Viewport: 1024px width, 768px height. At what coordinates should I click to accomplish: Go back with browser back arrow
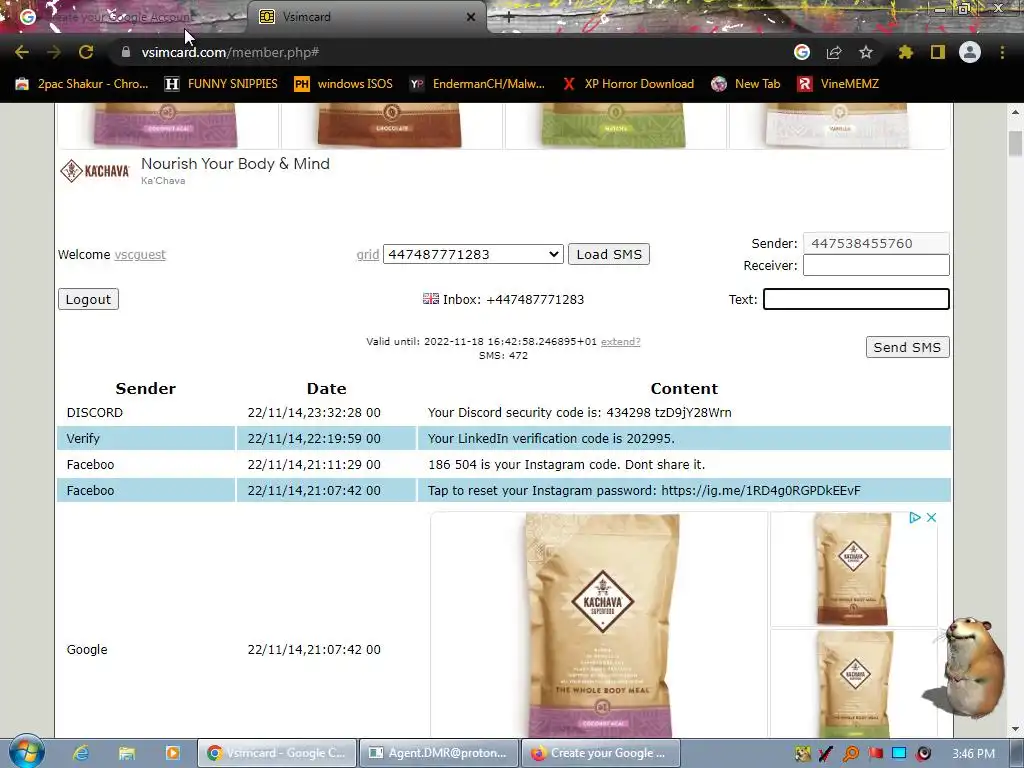22,52
